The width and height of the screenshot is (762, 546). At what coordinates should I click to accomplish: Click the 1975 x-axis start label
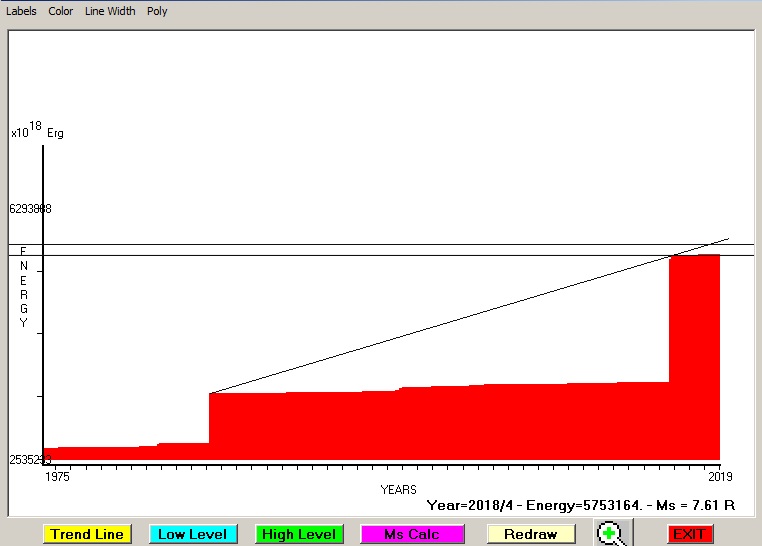click(59, 476)
